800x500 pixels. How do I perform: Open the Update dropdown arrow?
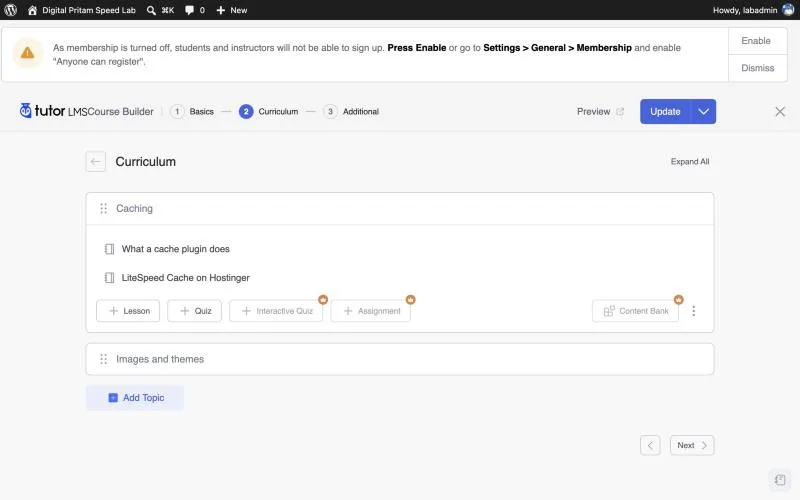point(704,111)
